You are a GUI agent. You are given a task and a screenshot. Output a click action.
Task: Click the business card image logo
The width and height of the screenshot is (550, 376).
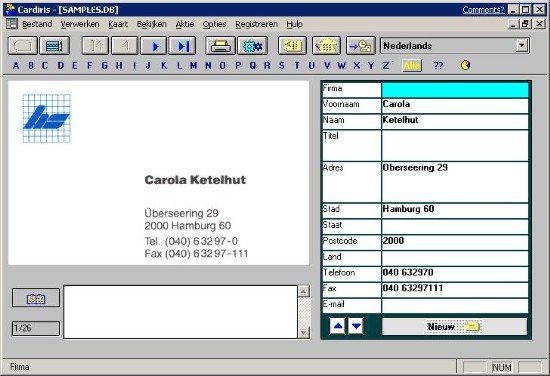click(x=47, y=119)
